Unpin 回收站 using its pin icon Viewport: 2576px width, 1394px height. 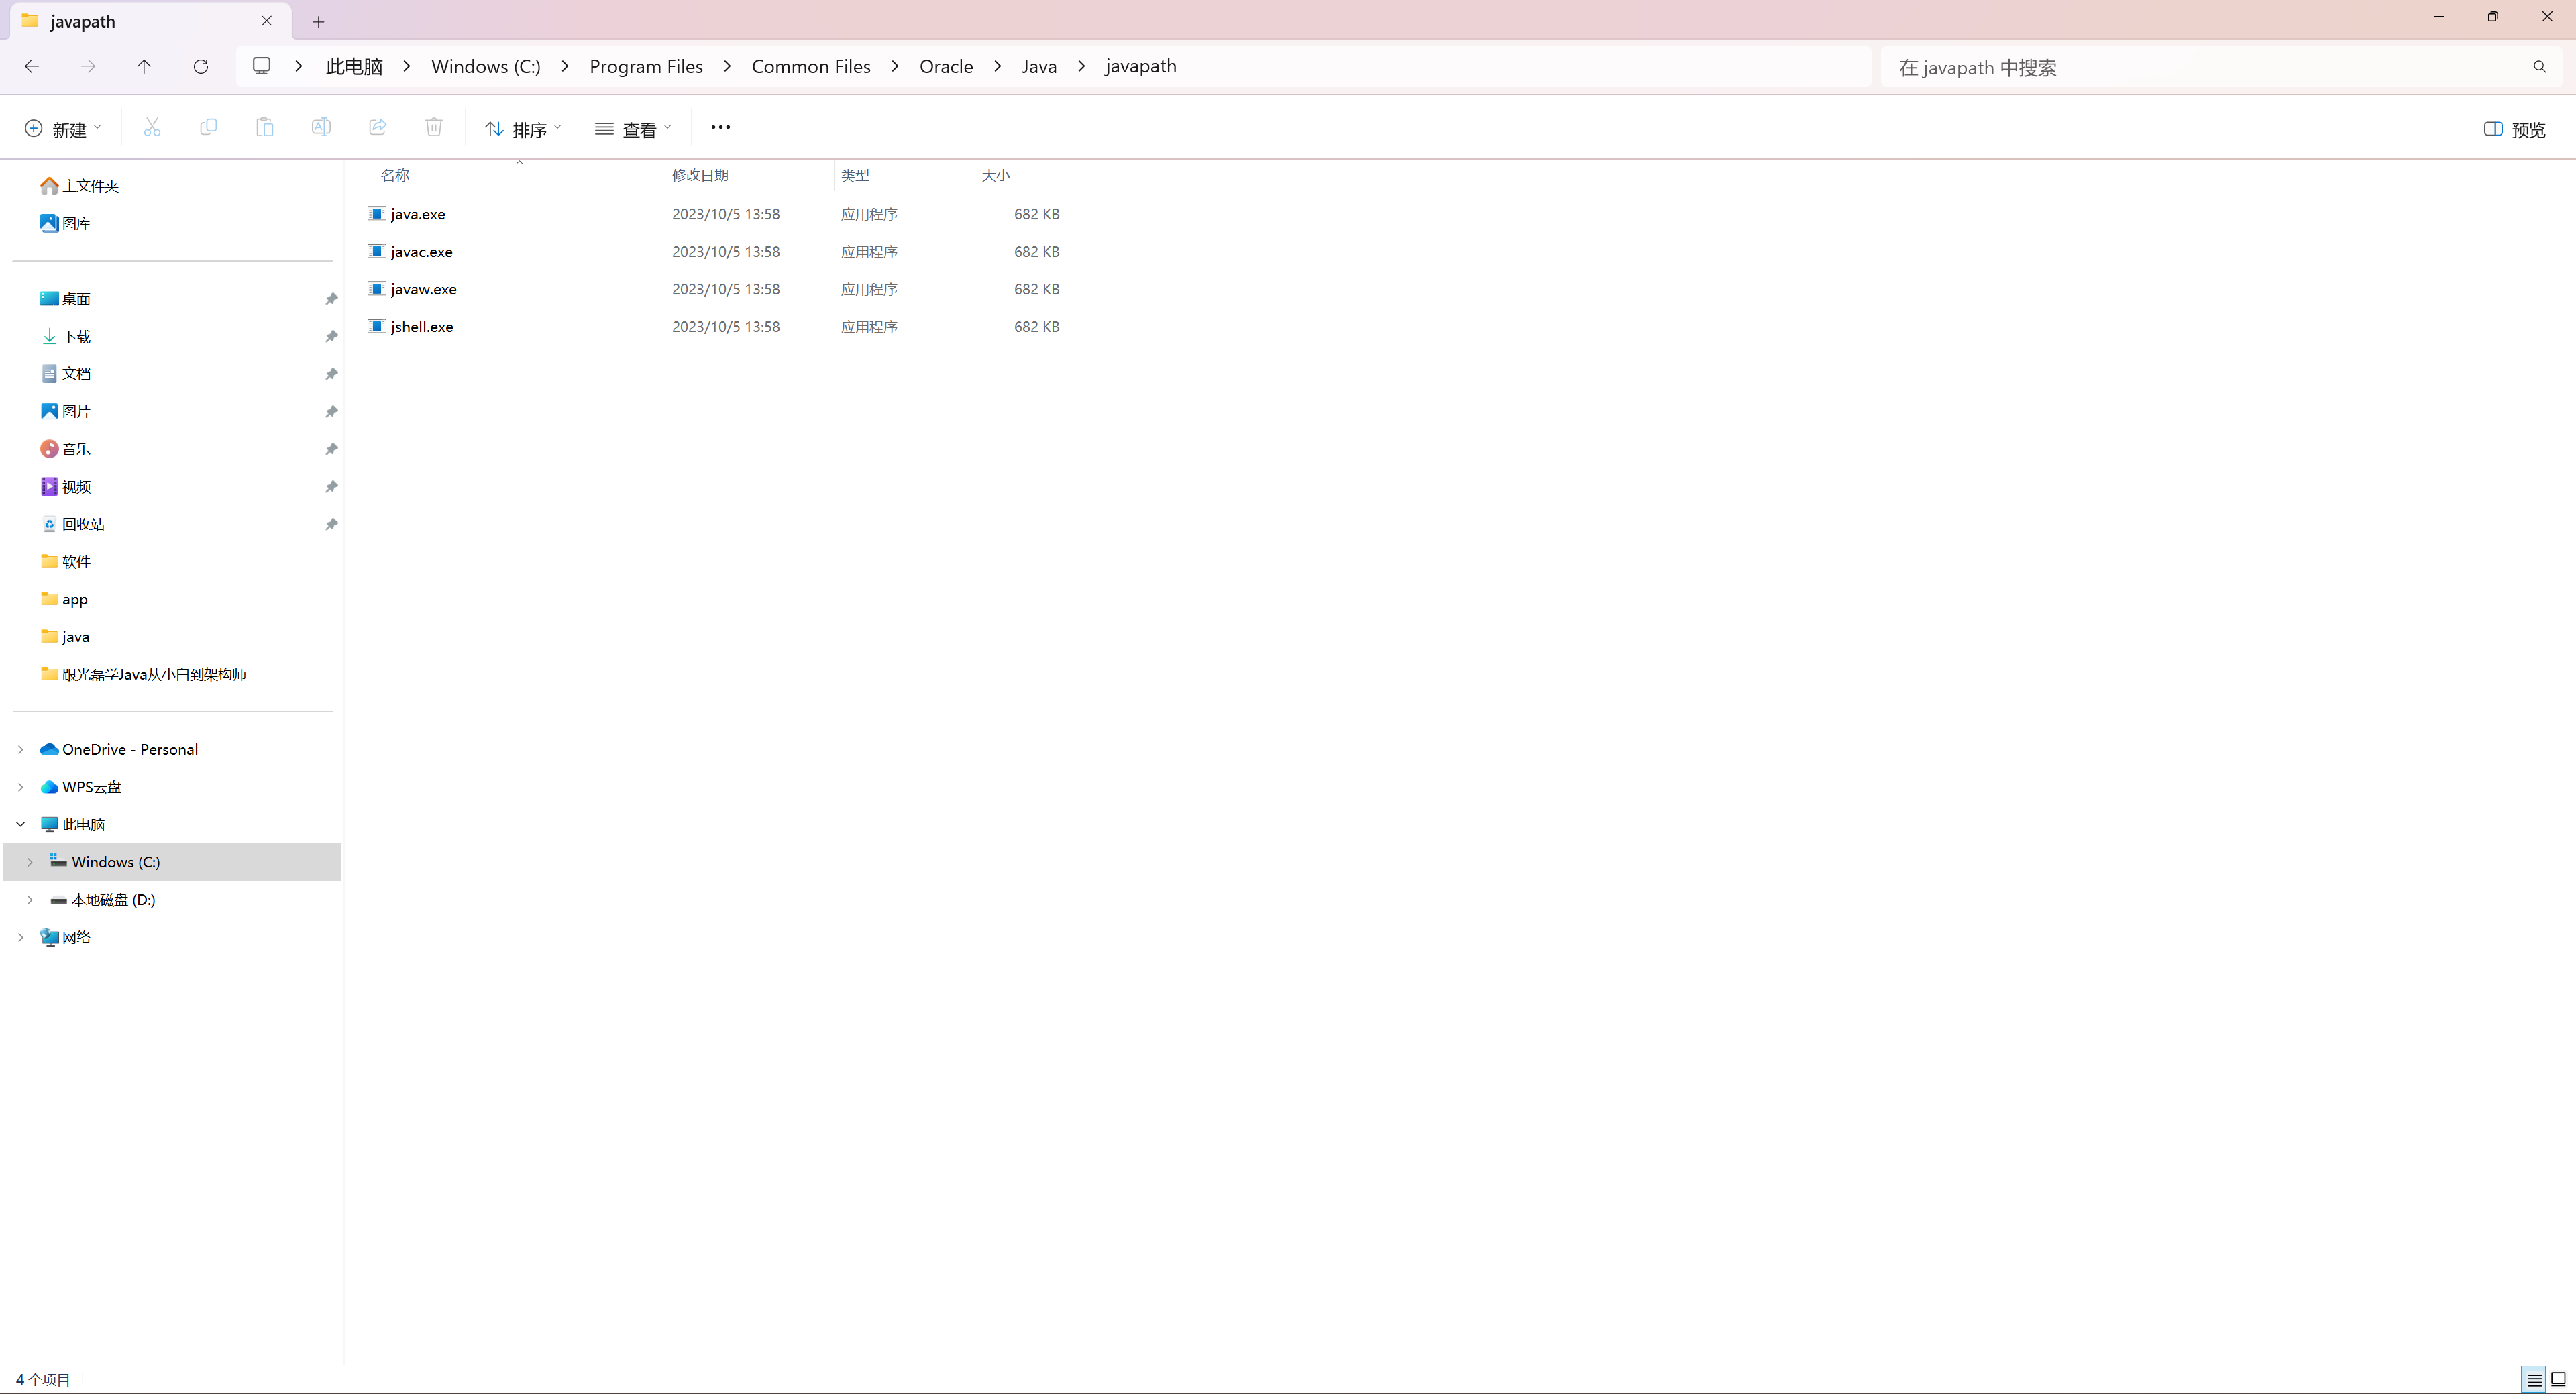(331, 524)
